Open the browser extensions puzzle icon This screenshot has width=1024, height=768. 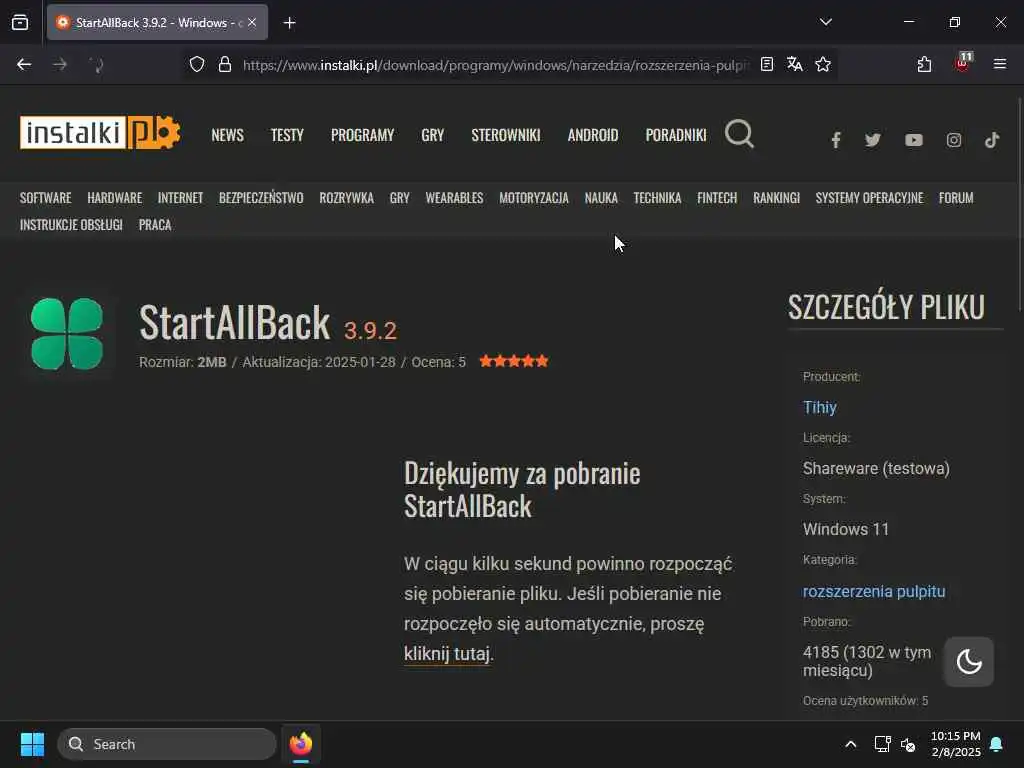[924, 65]
